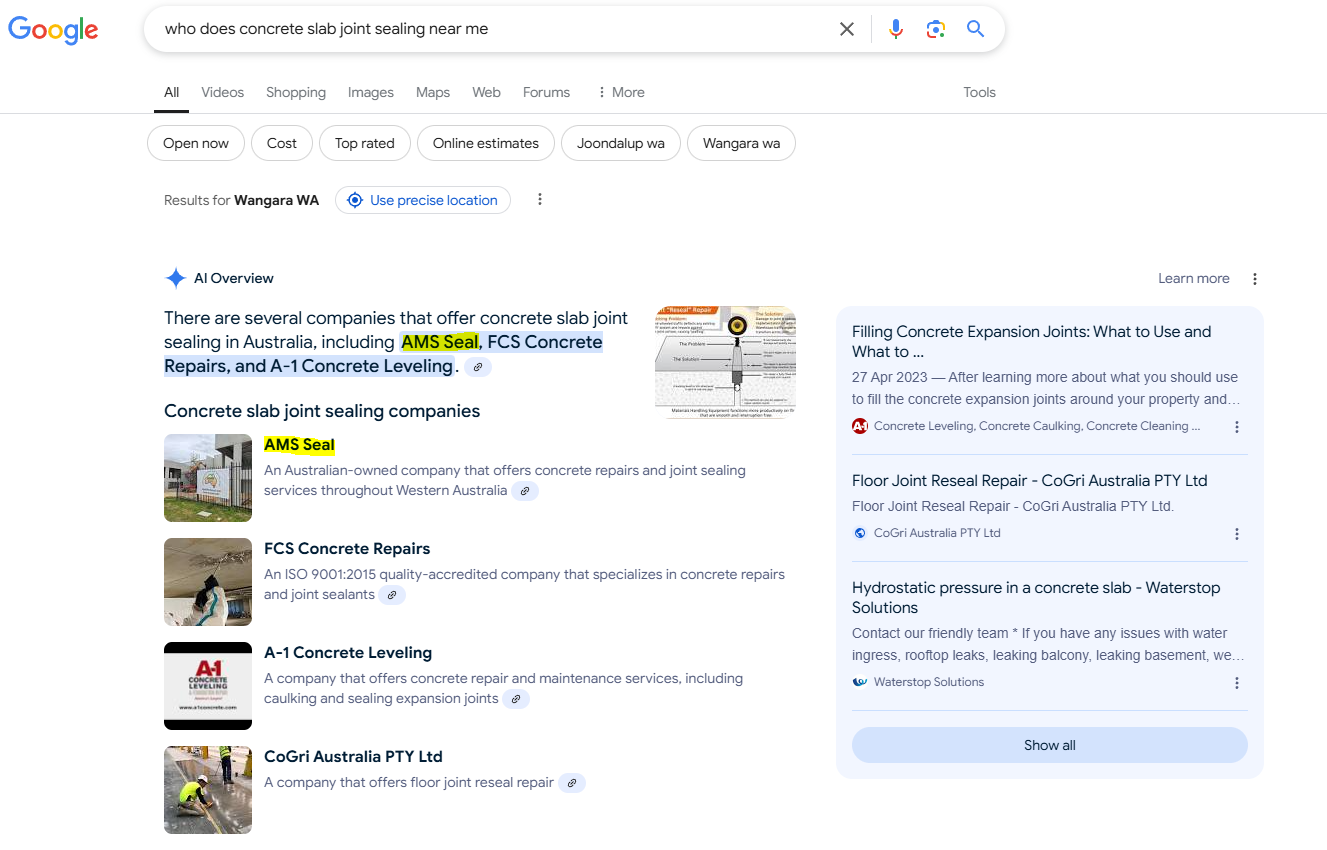Clear the search query with X icon
This screenshot has height=850, width=1327.
click(x=847, y=29)
